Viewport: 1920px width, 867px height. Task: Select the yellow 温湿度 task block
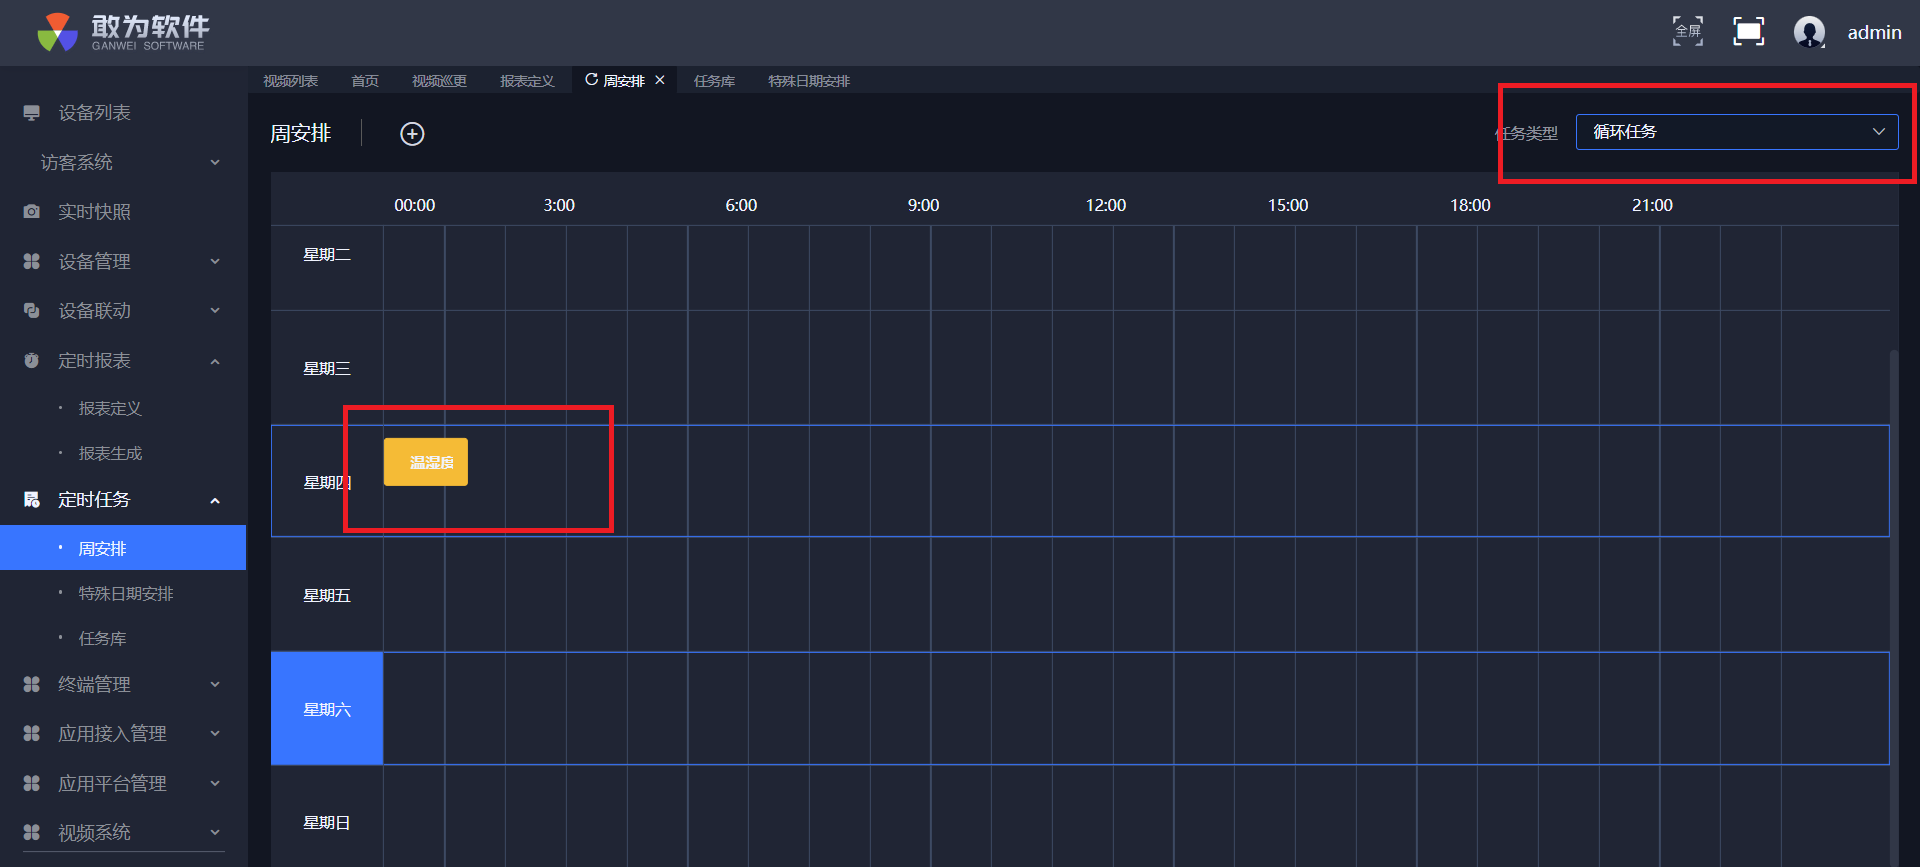click(426, 462)
